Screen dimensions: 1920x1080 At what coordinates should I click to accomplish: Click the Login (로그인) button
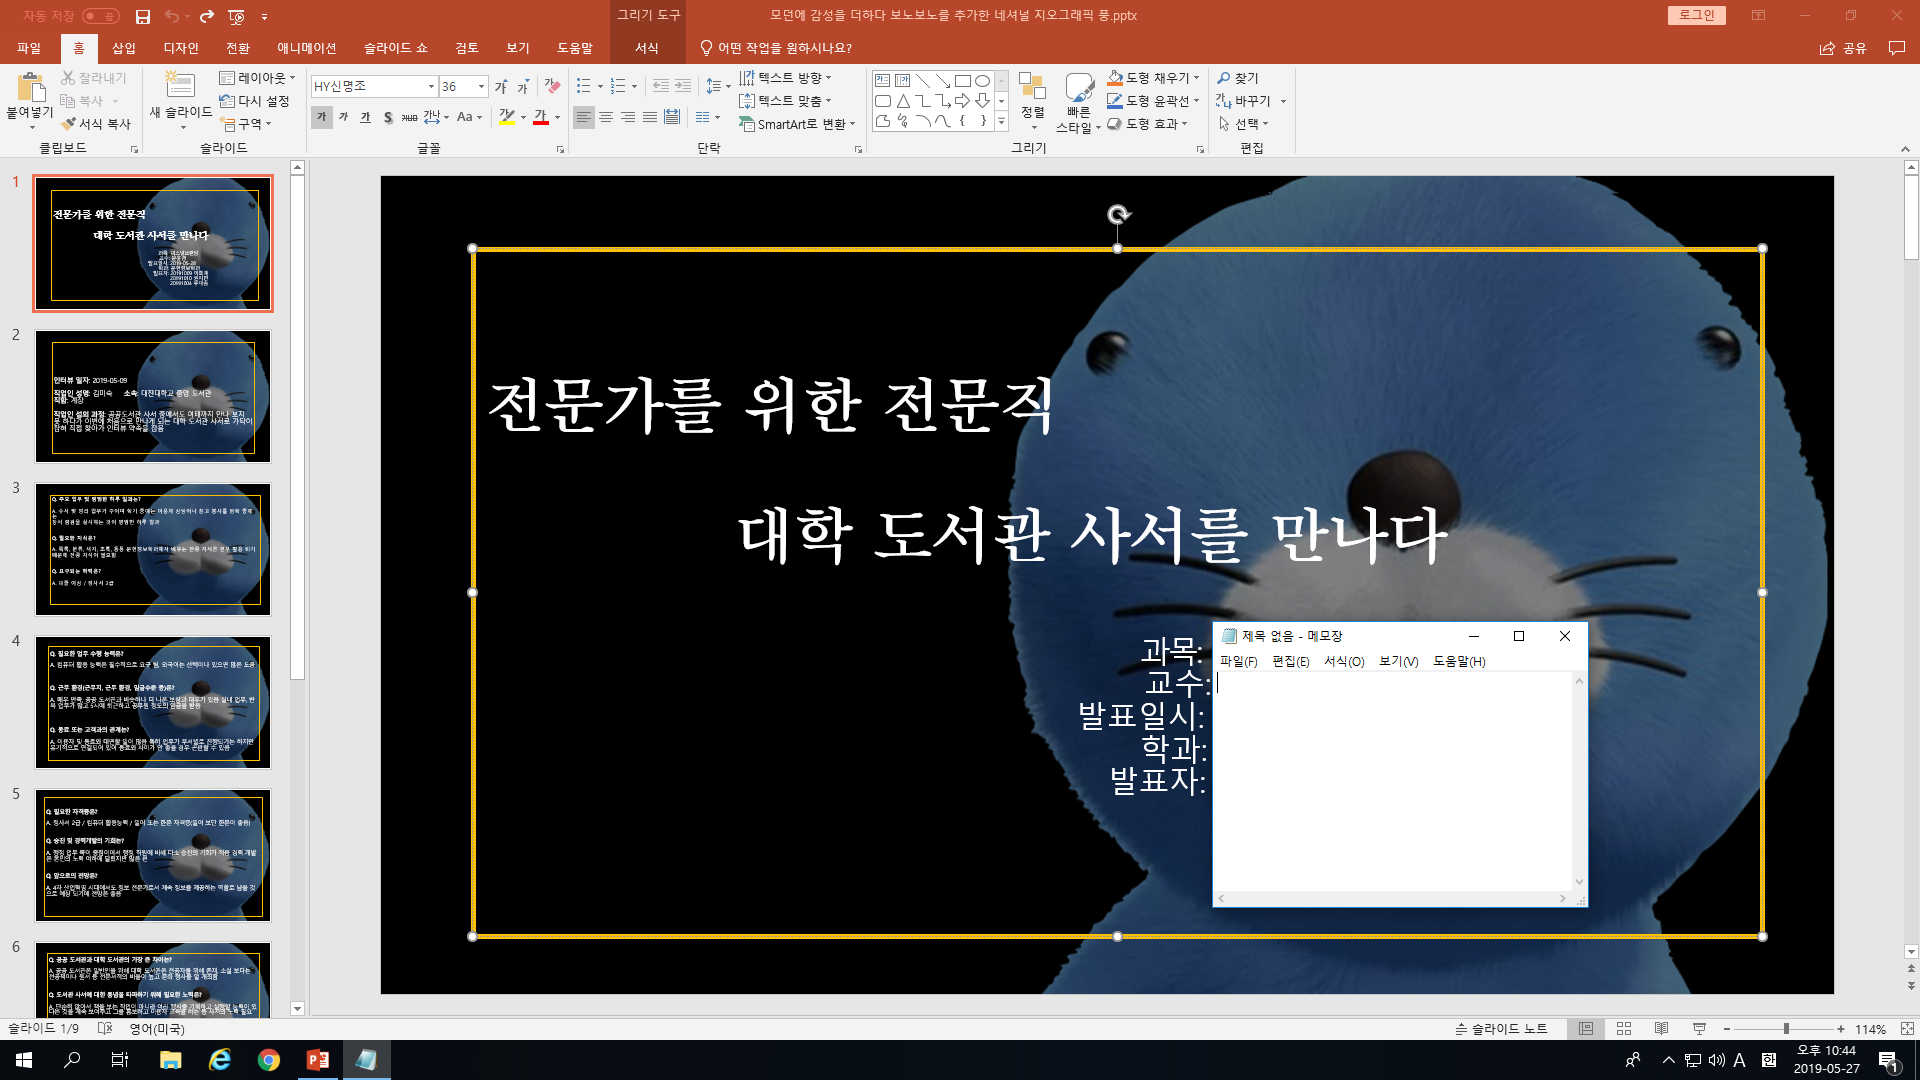point(1697,15)
